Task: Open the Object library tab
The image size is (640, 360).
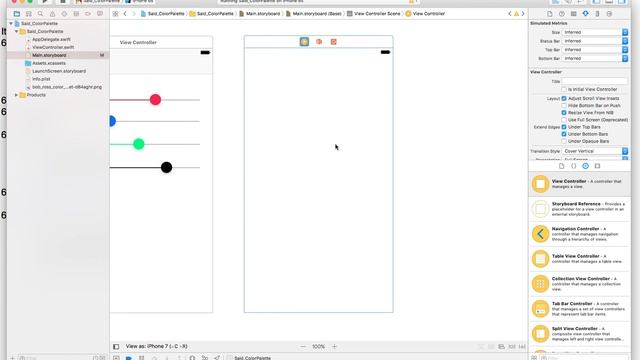Action: point(585,166)
